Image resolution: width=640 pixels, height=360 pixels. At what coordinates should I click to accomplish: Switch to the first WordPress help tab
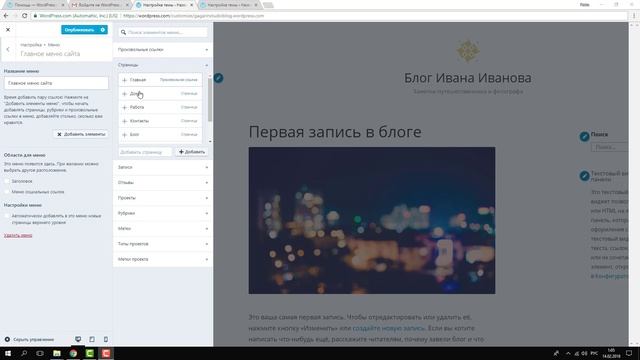(x=35, y=5)
